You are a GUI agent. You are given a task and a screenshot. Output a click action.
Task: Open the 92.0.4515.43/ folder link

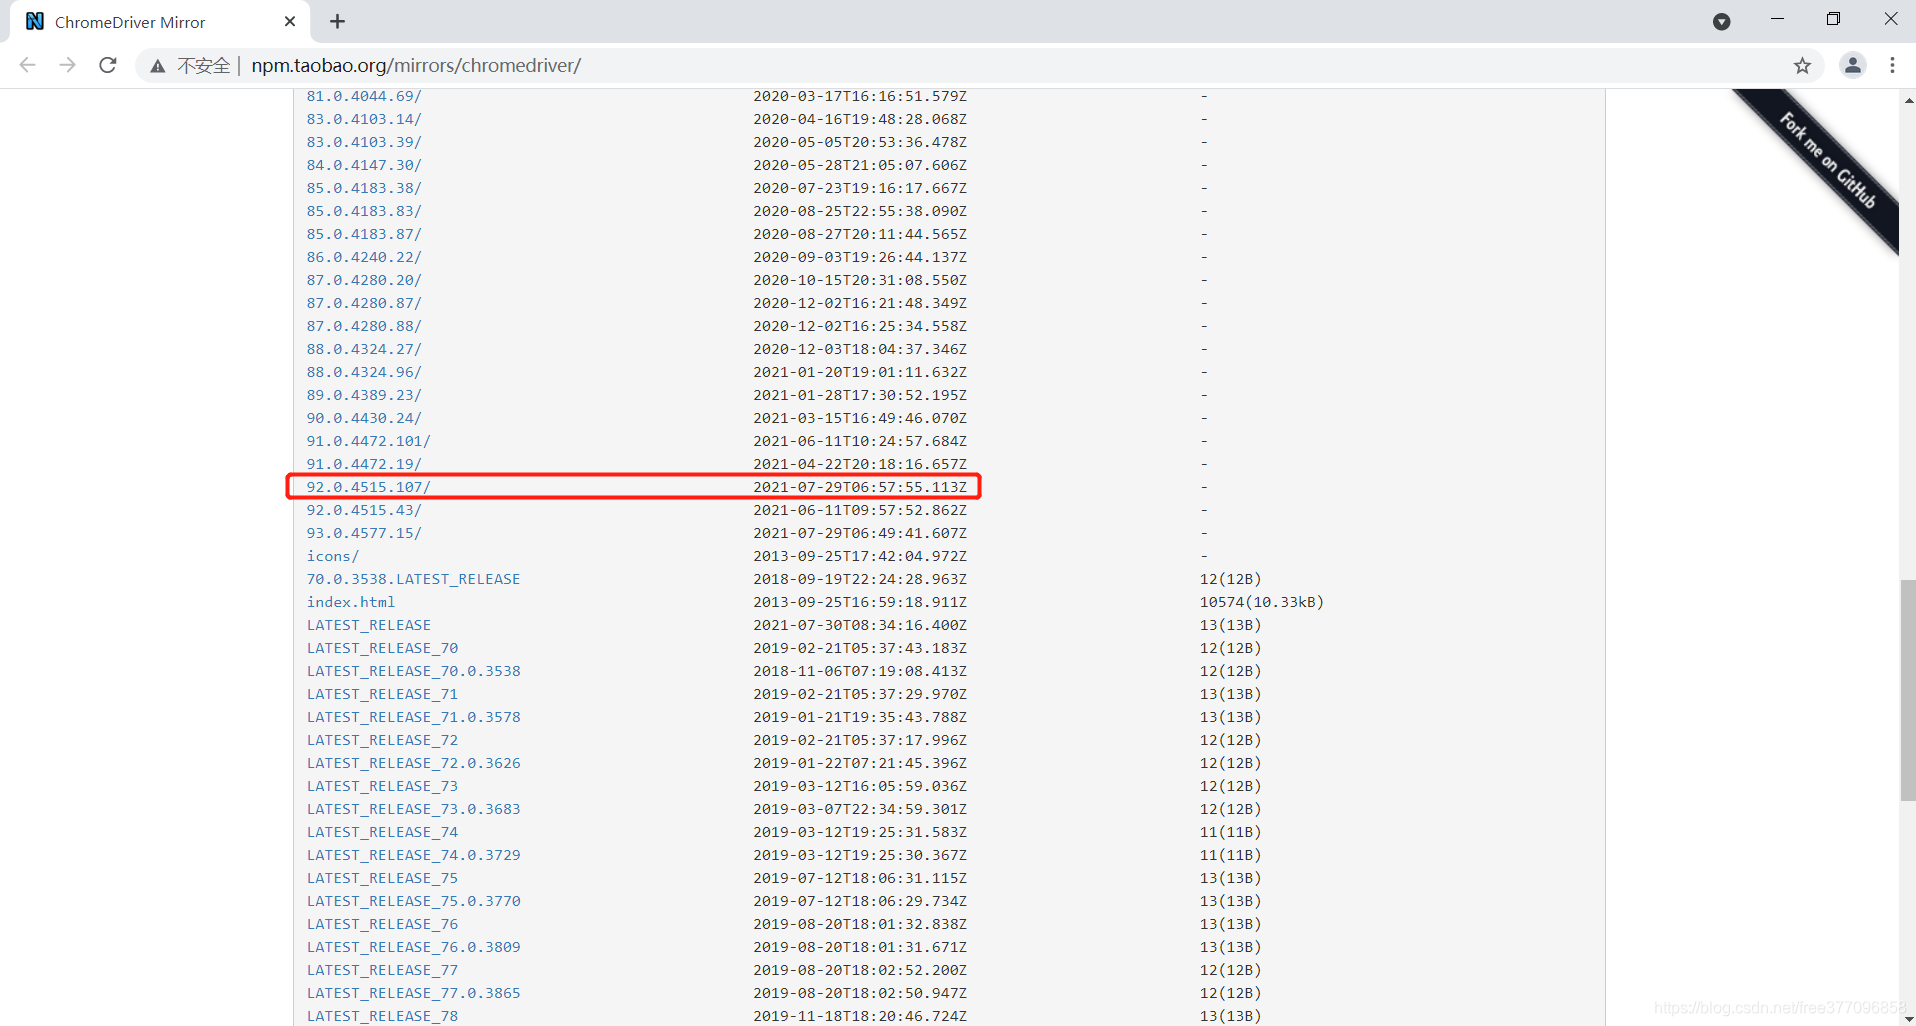click(364, 510)
